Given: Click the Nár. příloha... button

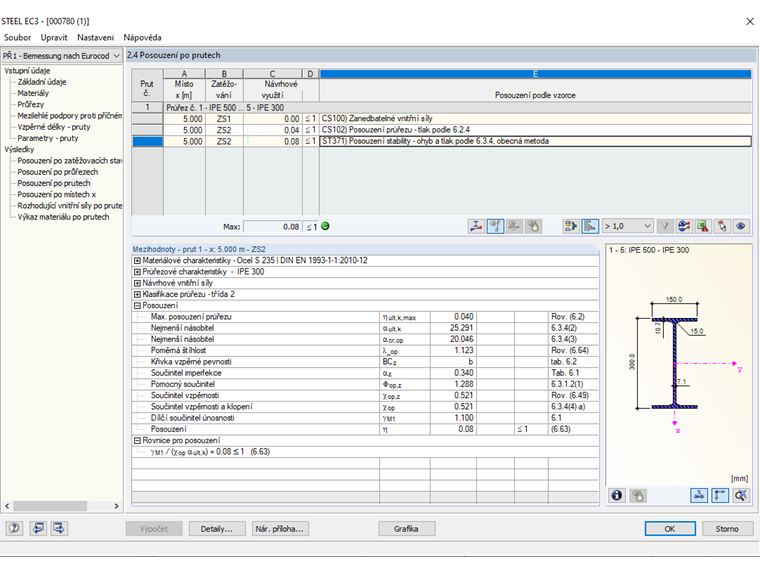Looking at the screenshot, I should pos(280,529).
